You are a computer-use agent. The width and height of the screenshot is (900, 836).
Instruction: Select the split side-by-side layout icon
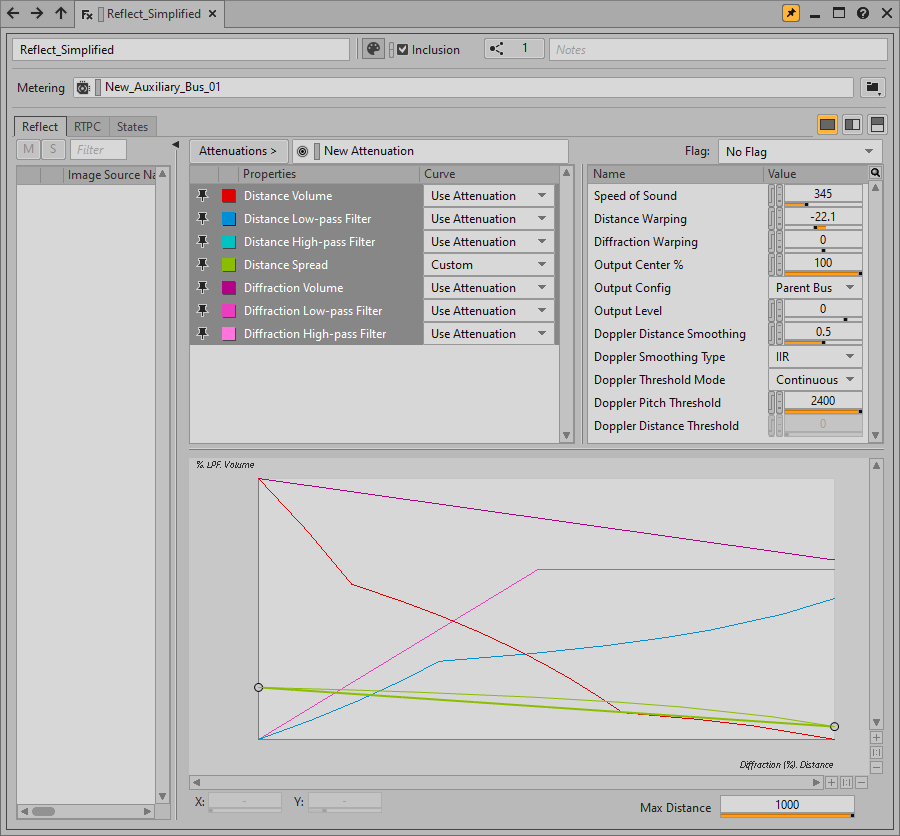[852, 125]
